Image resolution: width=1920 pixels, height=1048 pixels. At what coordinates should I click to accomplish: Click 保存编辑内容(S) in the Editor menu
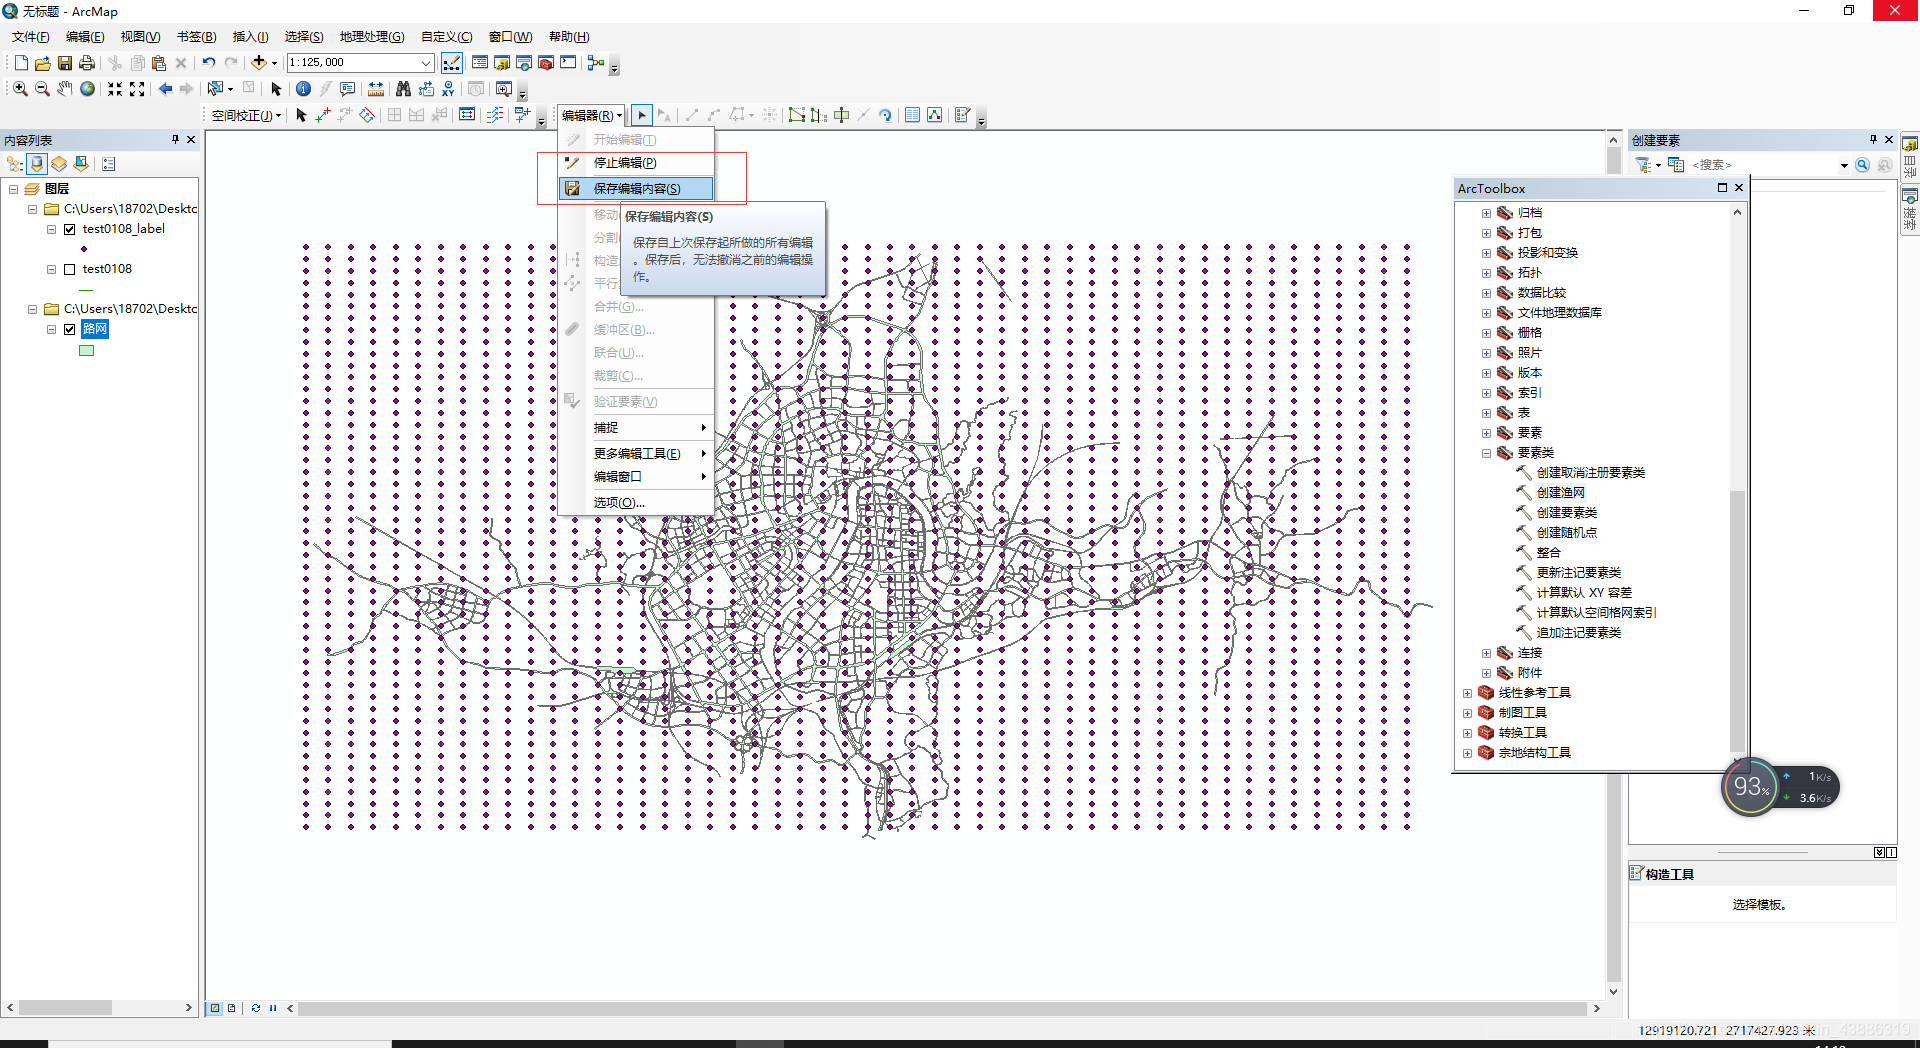636,188
